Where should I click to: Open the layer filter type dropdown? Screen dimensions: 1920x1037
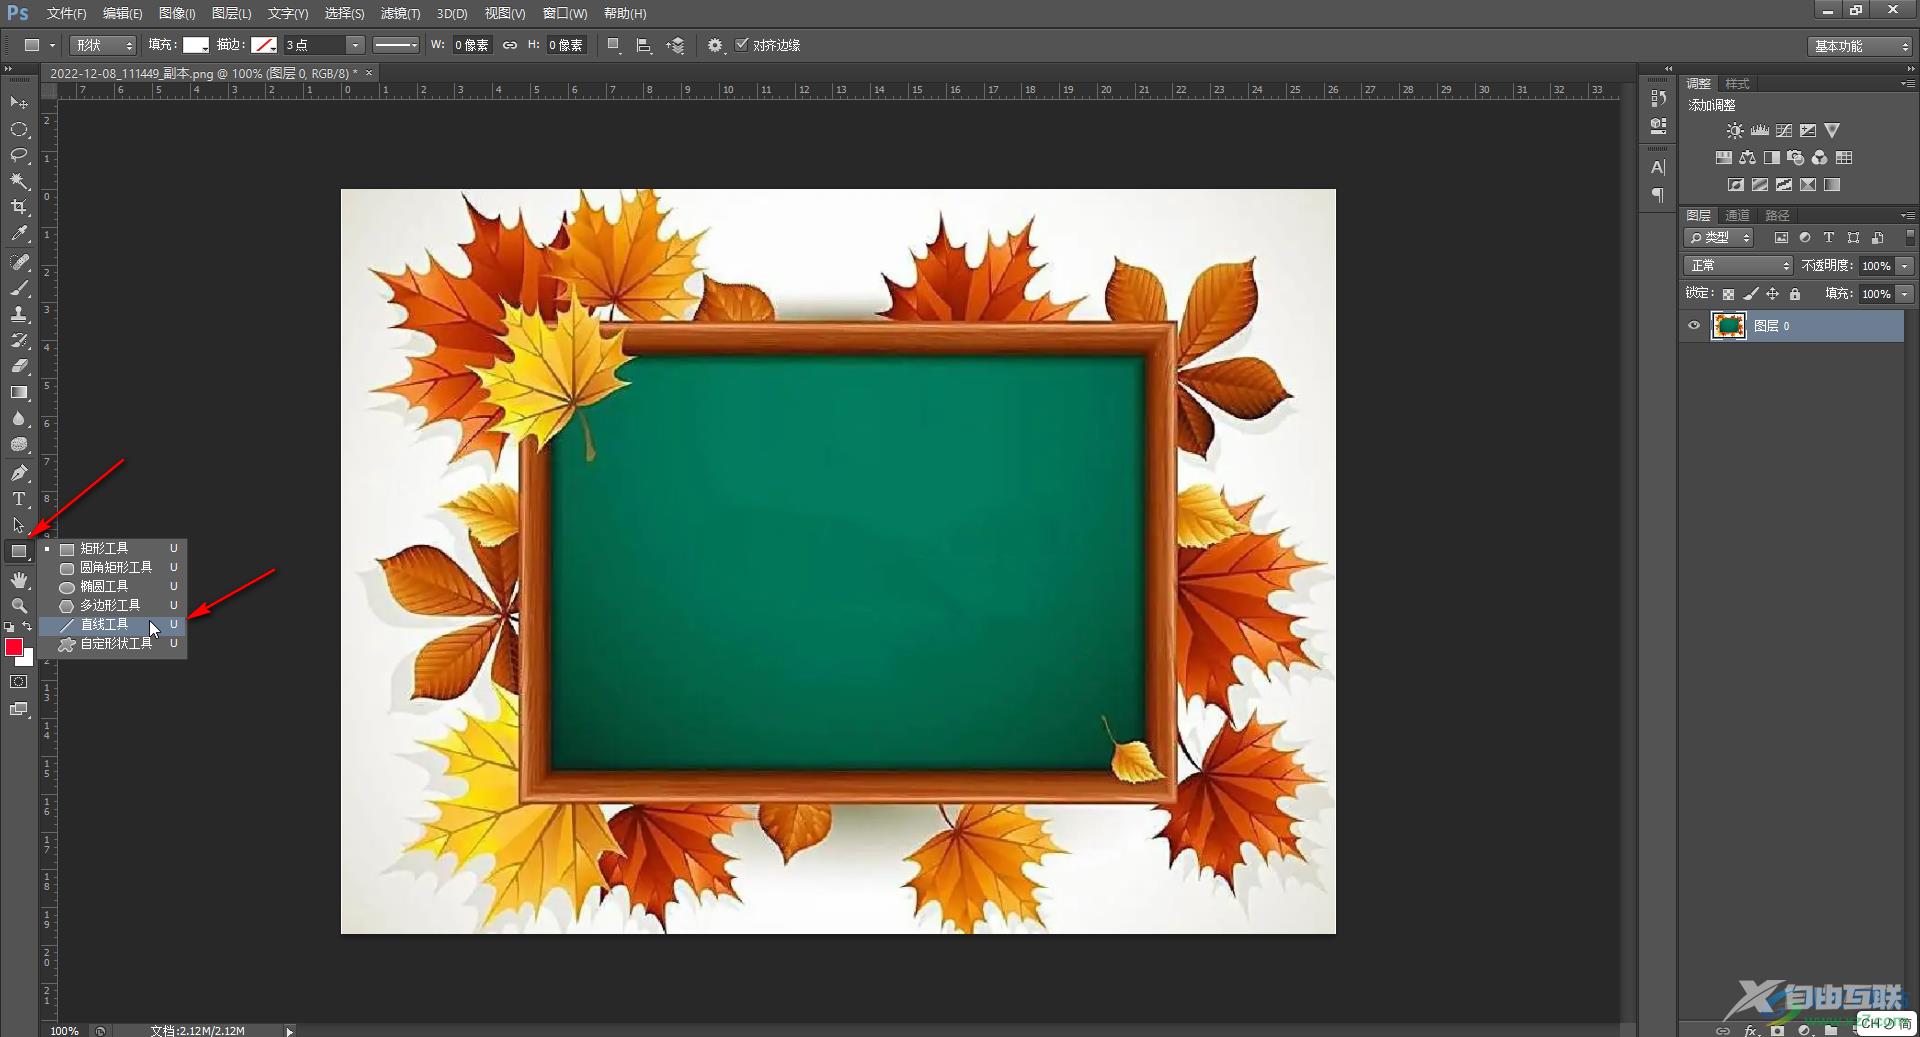(x=1719, y=238)
